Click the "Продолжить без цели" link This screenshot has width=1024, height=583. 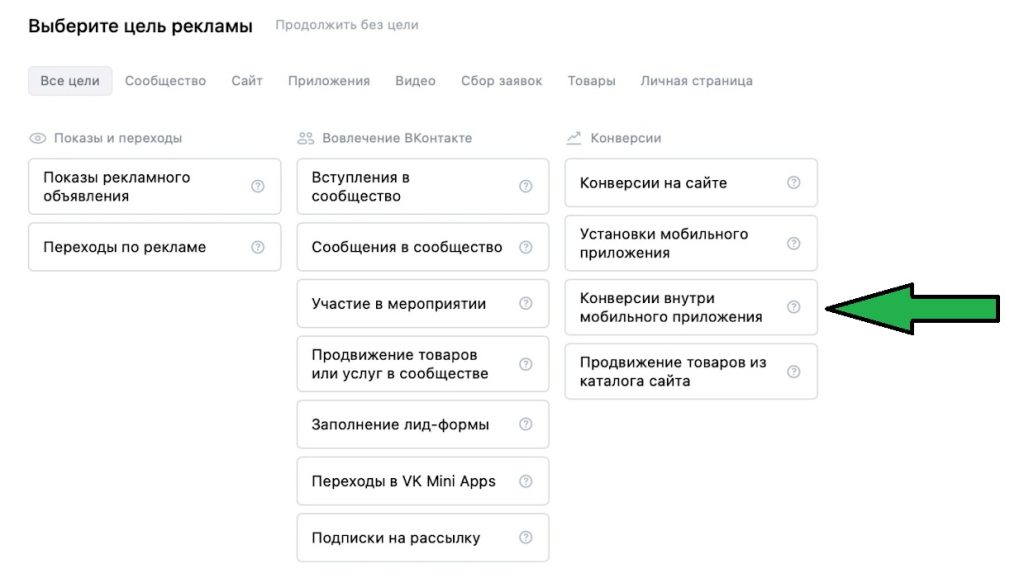tap(346, 25)
